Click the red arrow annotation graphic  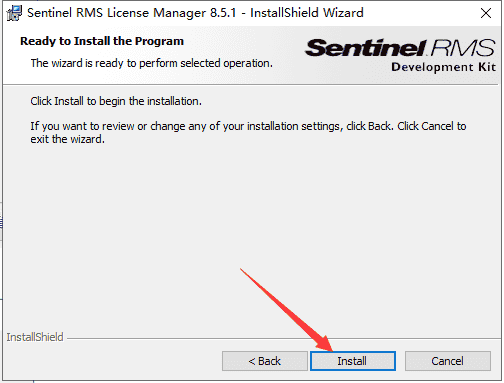(x=287, y=310)
